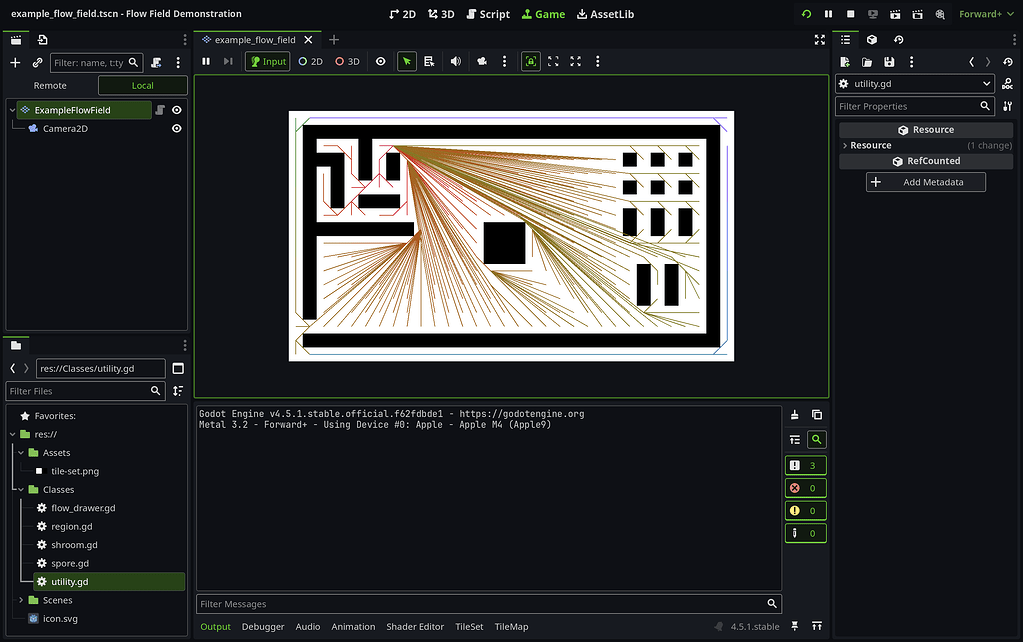
Task: Open ExampleFlowField's attached script icon
Action: pyautogui.click(x=160, y=110)
